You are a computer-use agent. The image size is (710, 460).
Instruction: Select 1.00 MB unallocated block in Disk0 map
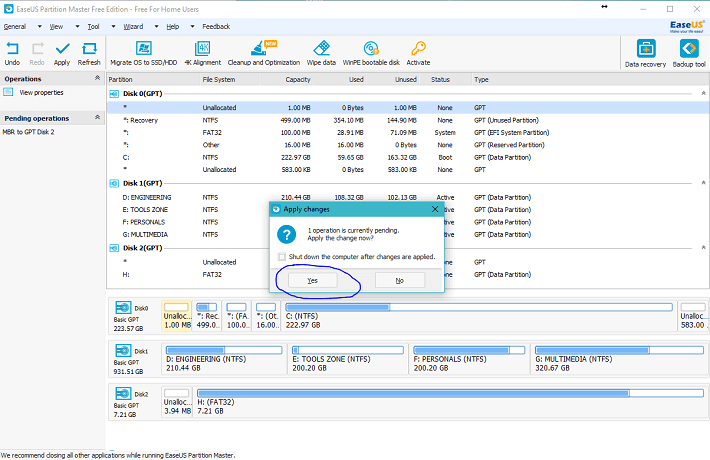click(177, 316)
